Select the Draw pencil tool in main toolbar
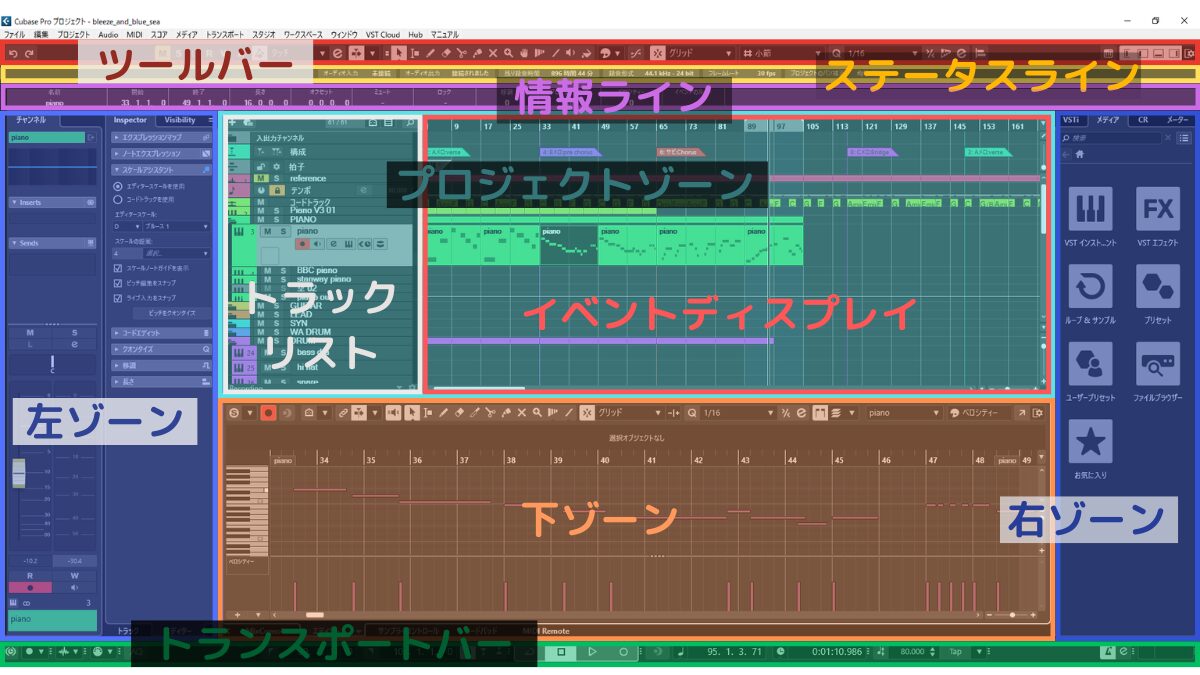This screenshot has height=675, width=1200. [x=430, y=52]
